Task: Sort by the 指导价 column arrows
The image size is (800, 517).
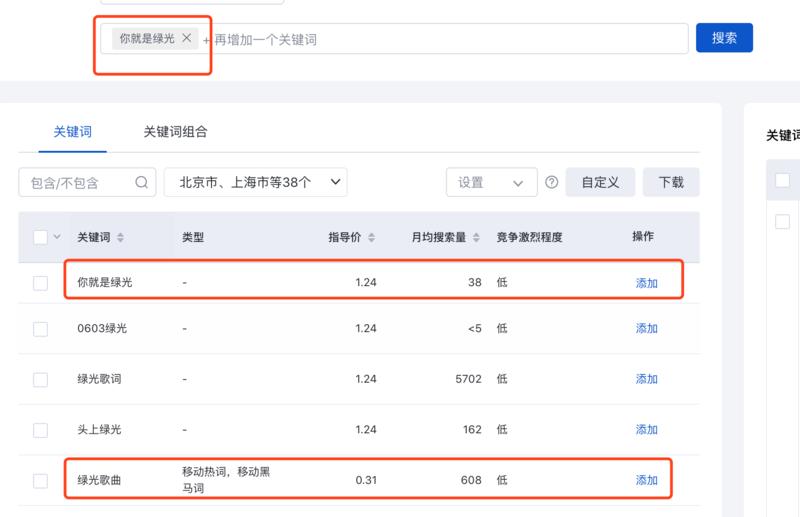Action: [371, 237]
